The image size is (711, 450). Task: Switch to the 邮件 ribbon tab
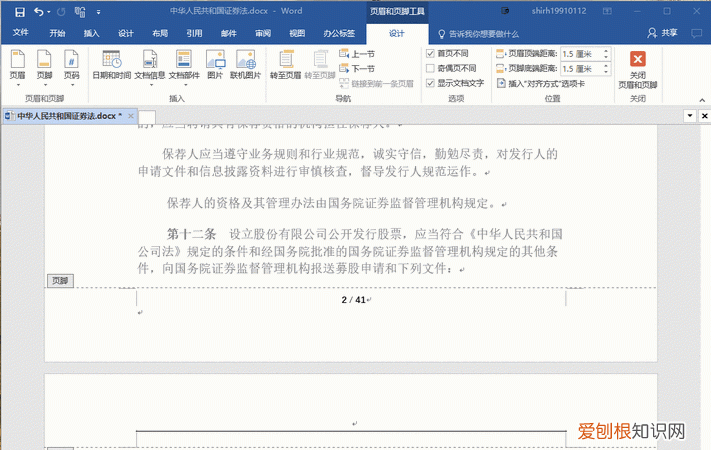[229, 33]
